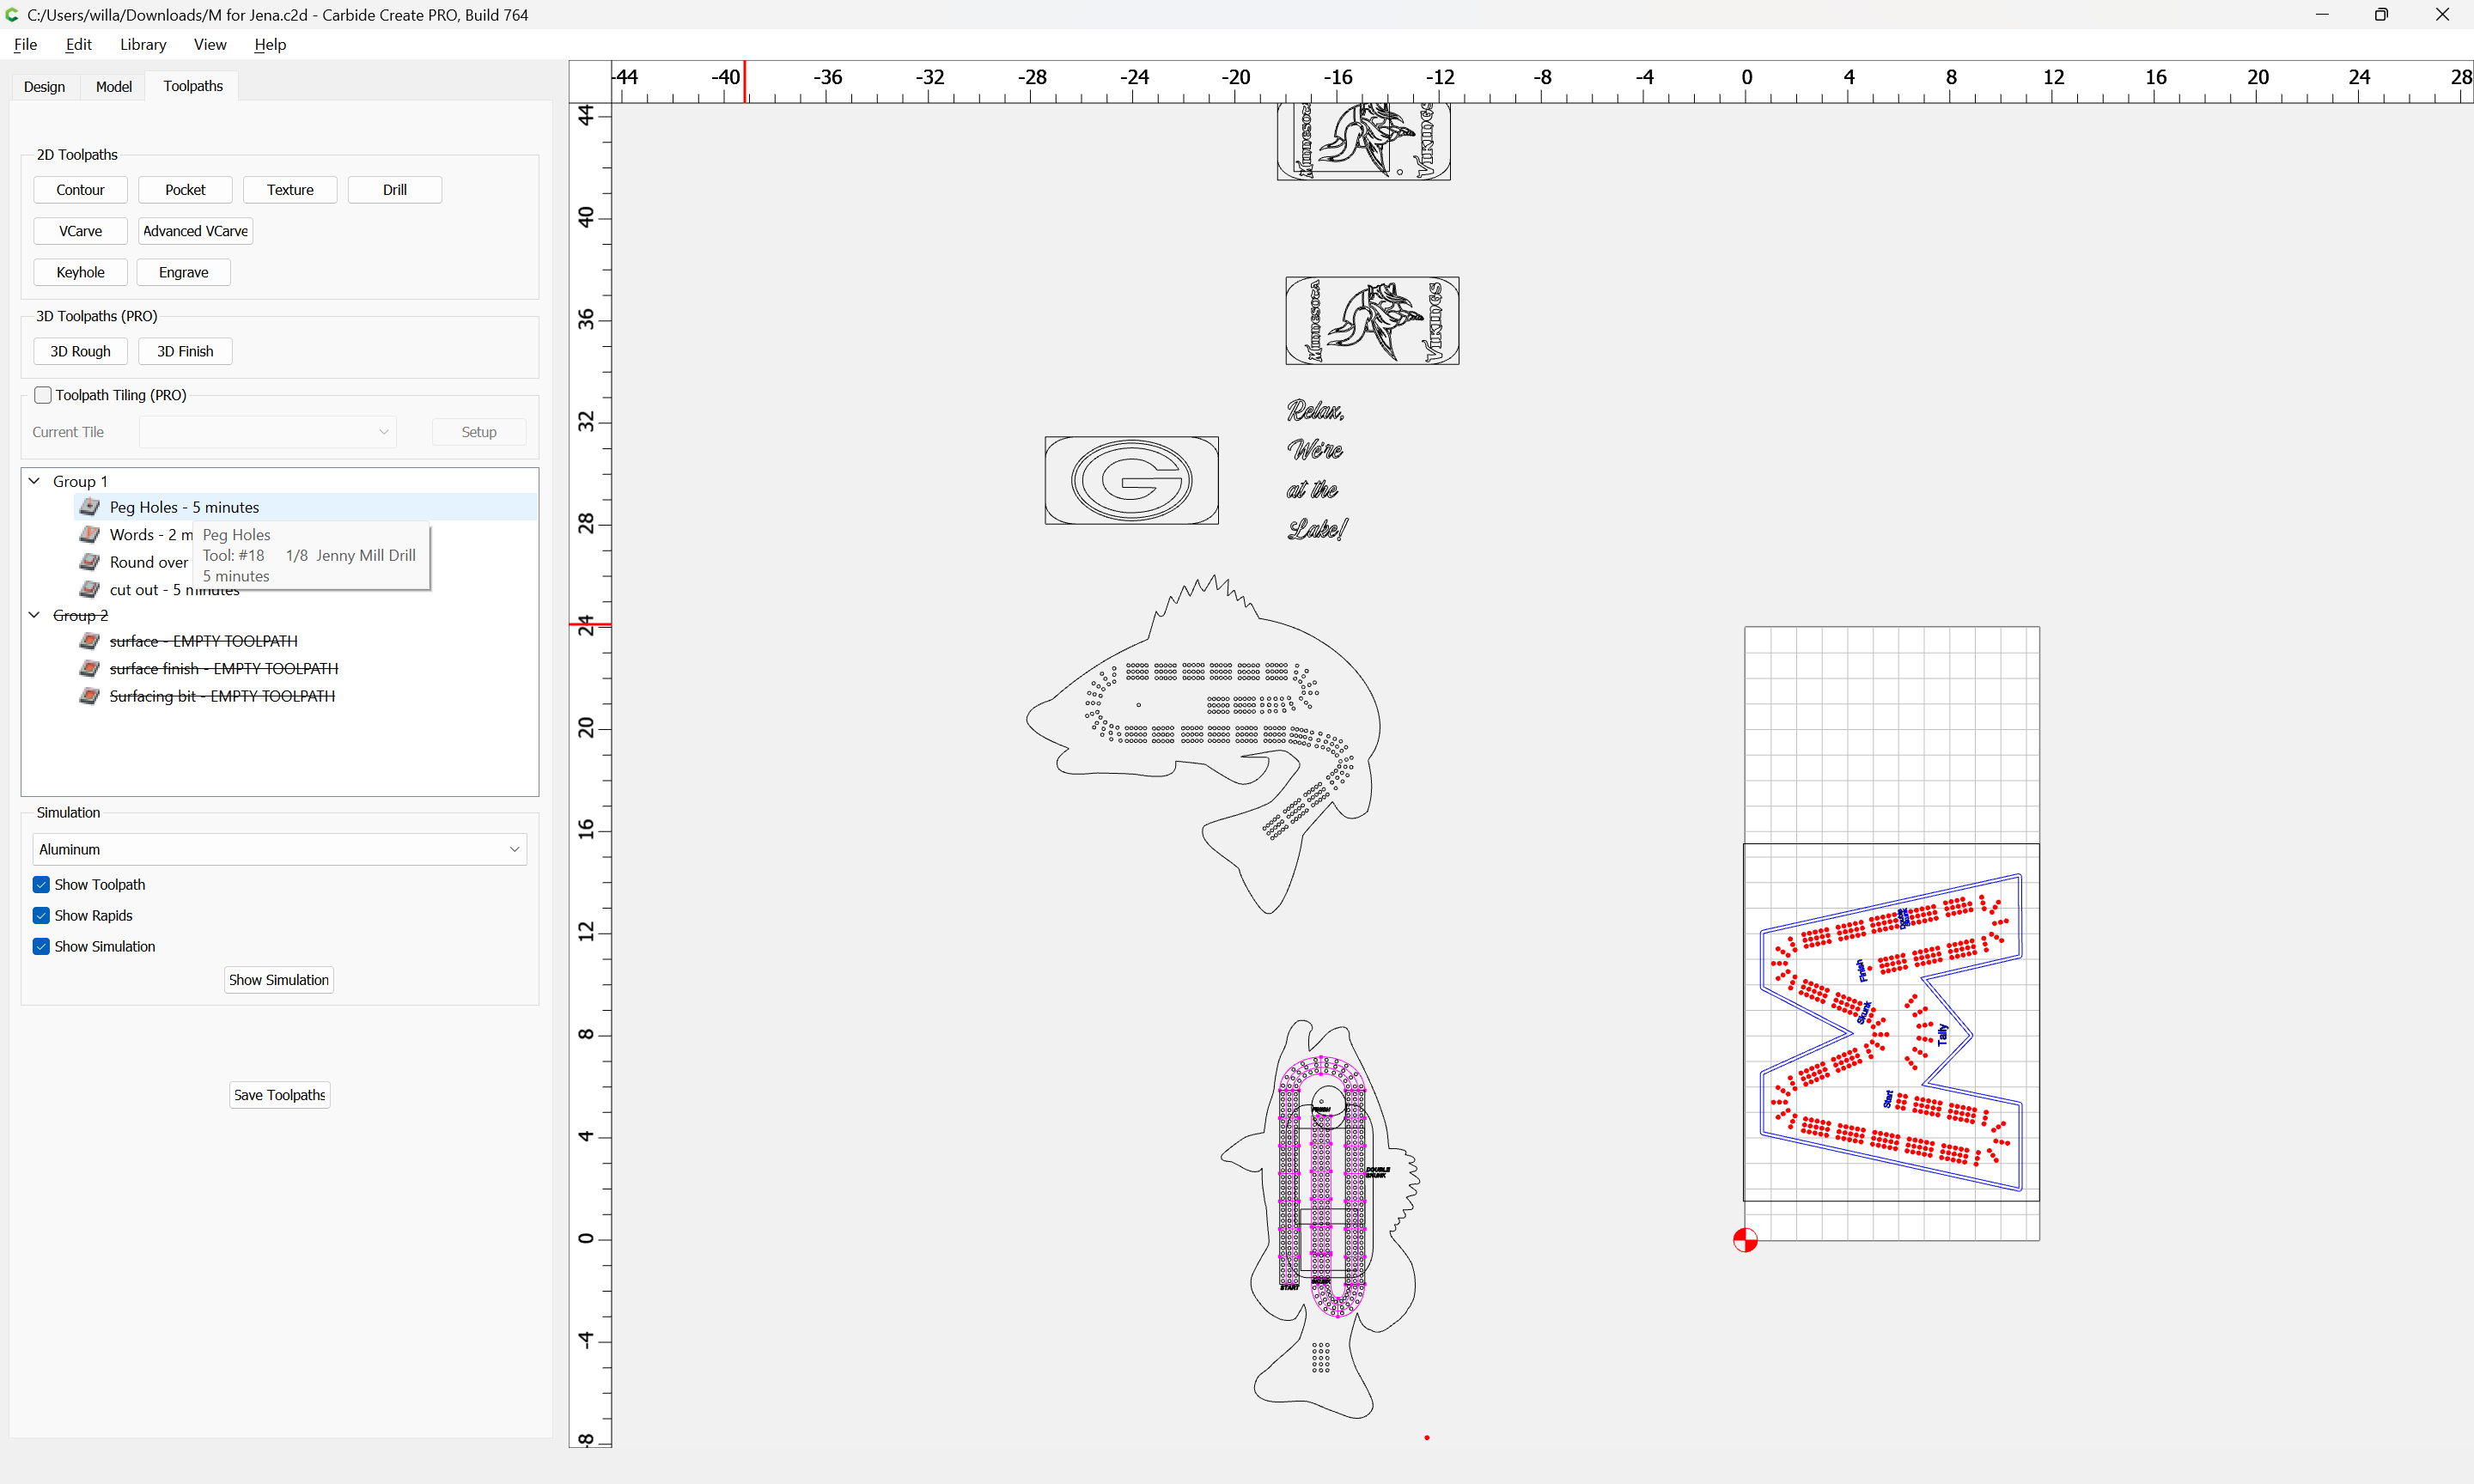
Task: Click the Round over toolpath icon
Action: [90, 562]
